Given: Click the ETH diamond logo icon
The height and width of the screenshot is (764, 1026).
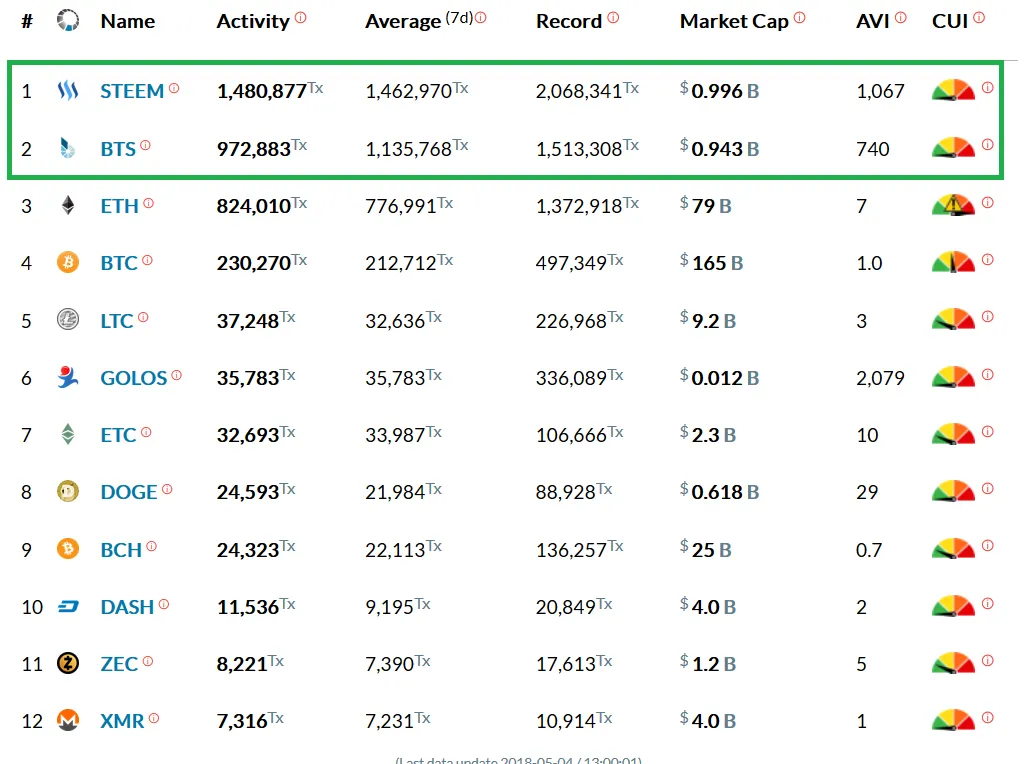Looking at the screenshot, I should [x=68, y=205].
